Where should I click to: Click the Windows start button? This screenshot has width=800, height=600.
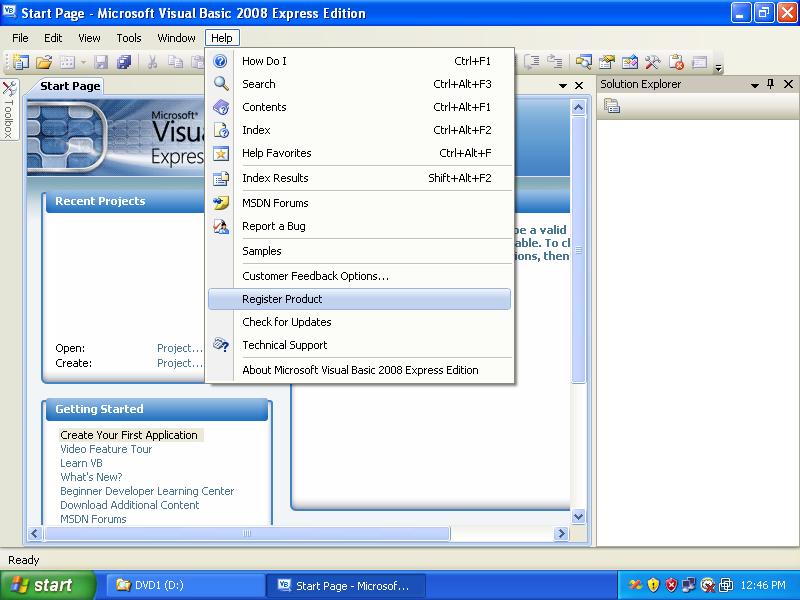tap(48, 585)
